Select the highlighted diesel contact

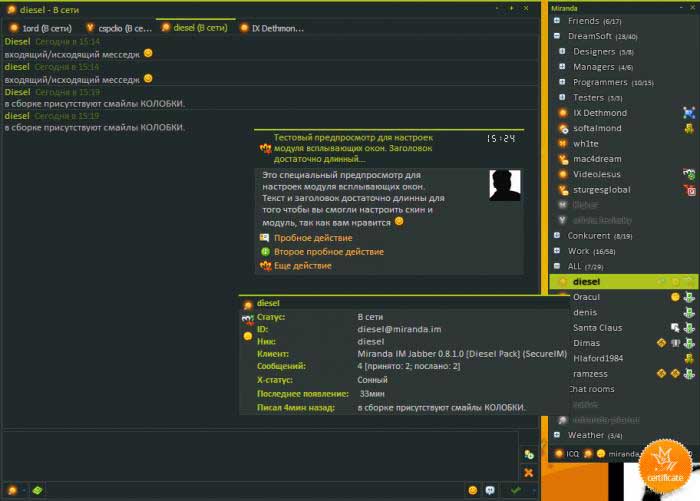(623, 281)
